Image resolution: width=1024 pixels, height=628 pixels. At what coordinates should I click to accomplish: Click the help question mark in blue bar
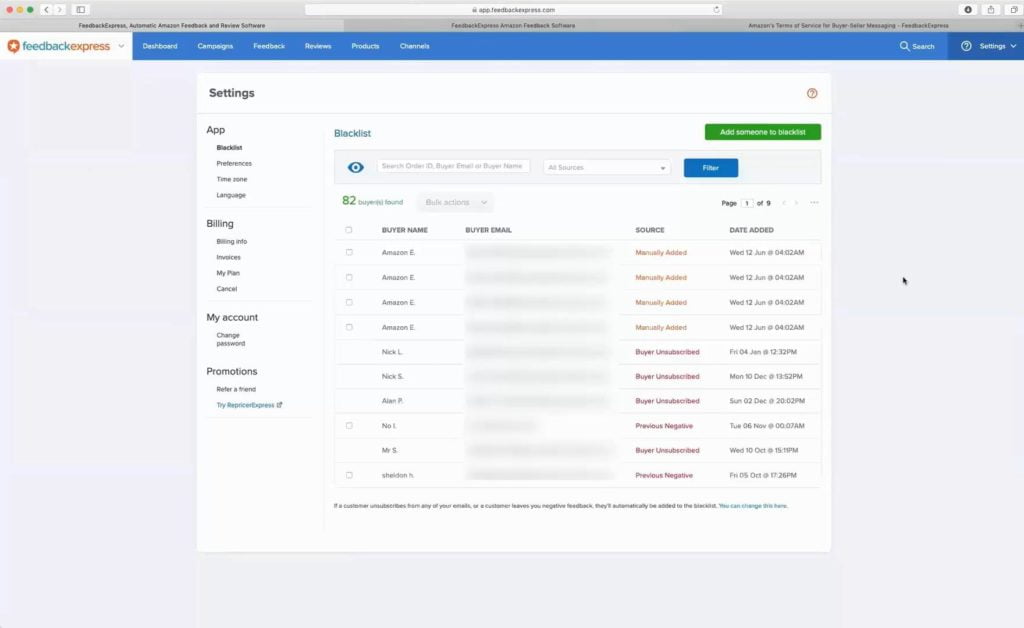[x=966, y=46]
